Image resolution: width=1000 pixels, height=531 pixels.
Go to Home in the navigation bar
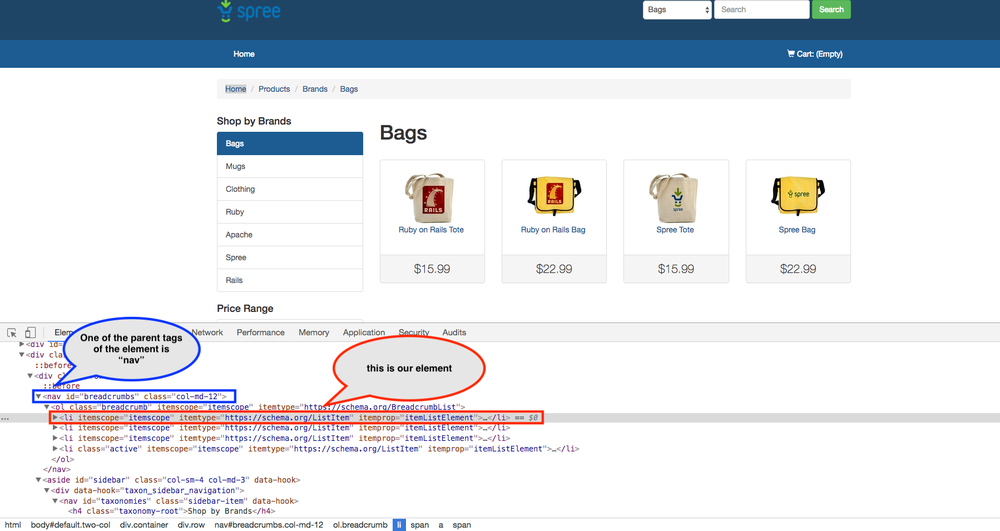coord(244,54)
